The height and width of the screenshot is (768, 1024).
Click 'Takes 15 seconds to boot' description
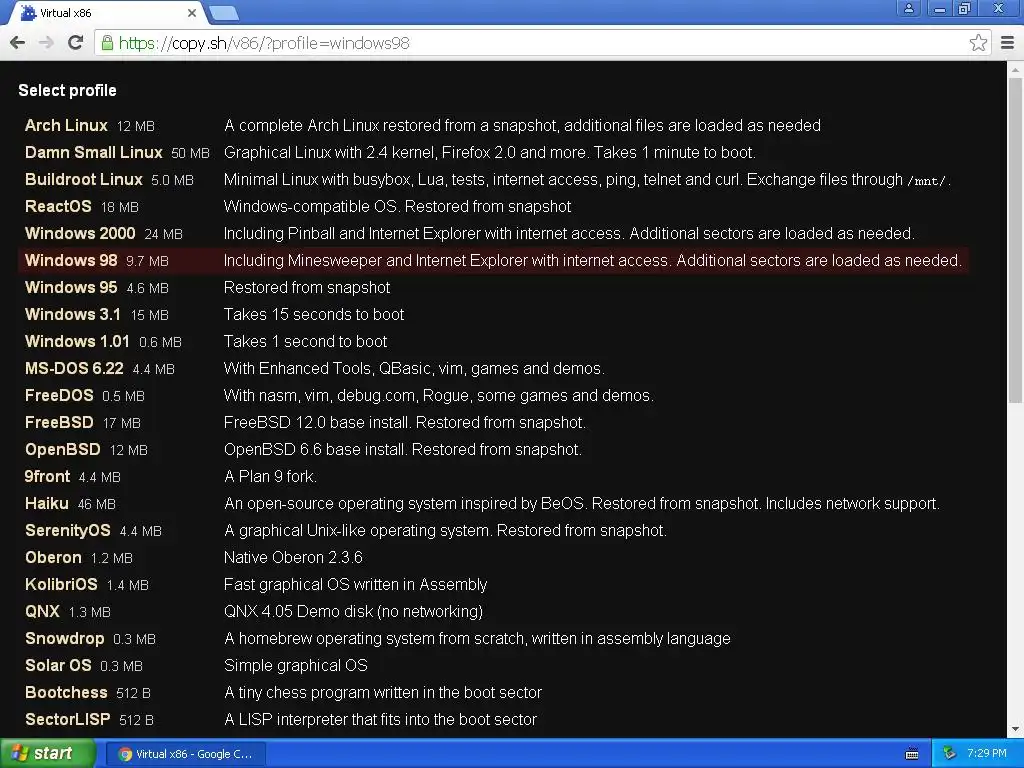(313, 314)
